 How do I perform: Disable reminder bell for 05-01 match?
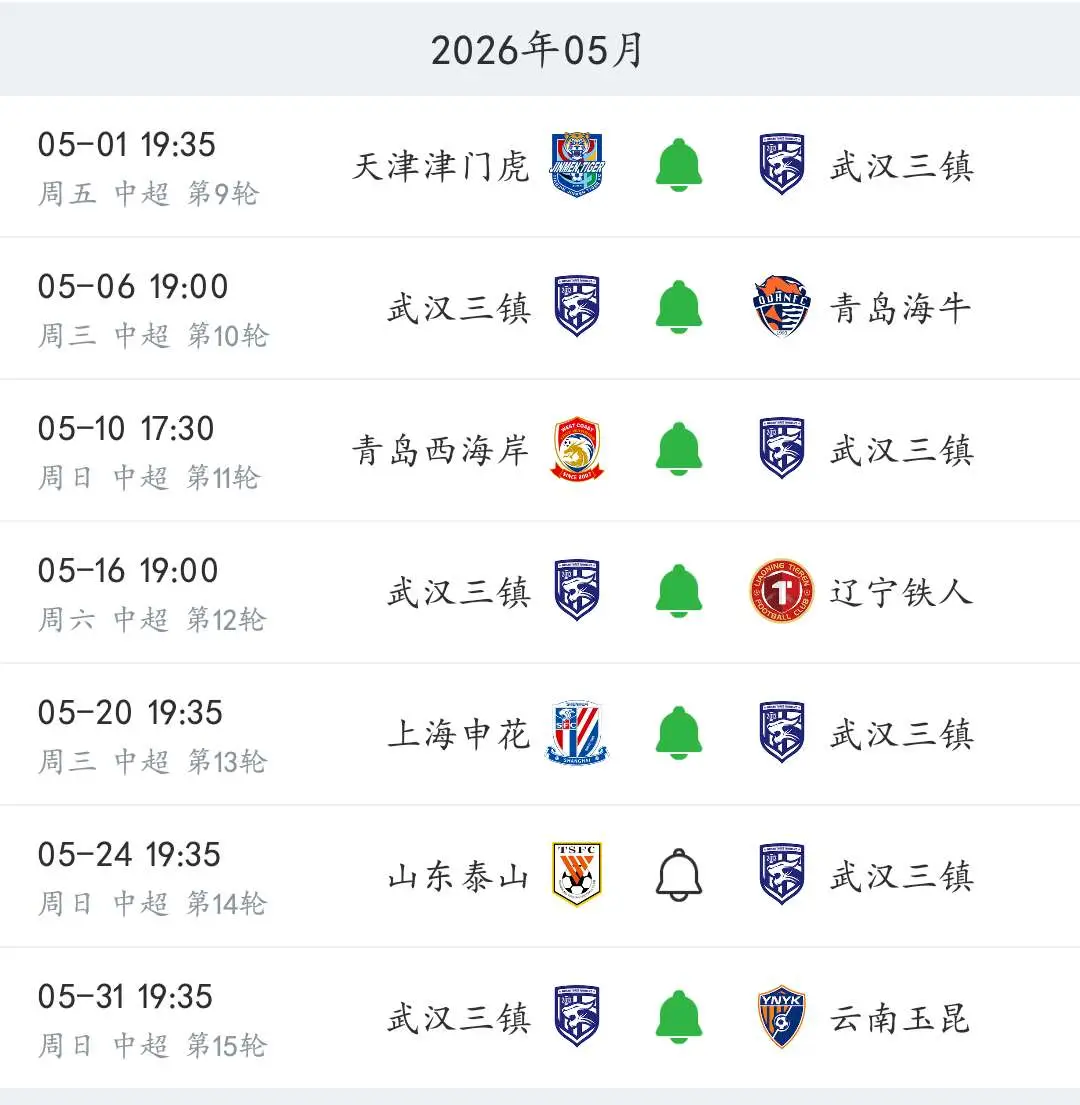coord(678,165)
